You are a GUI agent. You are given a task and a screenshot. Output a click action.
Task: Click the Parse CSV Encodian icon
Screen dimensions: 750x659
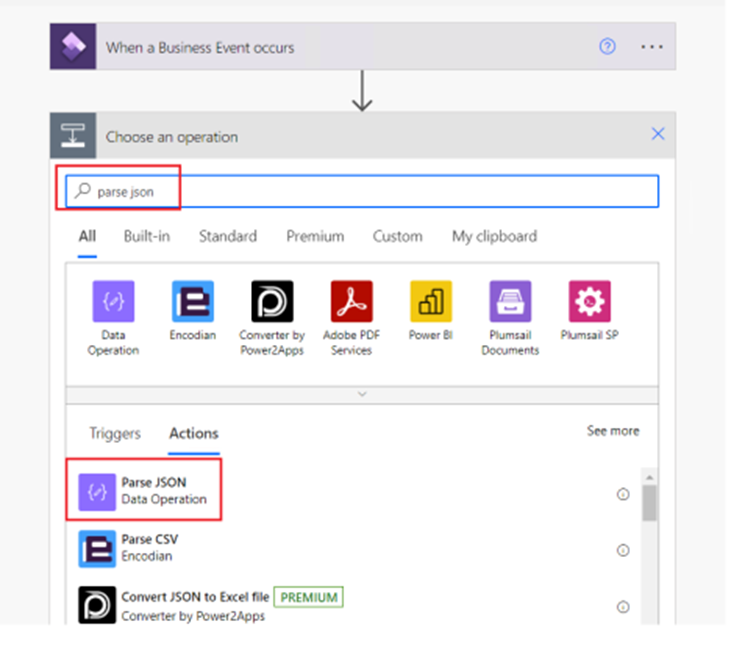pos(97,549)
